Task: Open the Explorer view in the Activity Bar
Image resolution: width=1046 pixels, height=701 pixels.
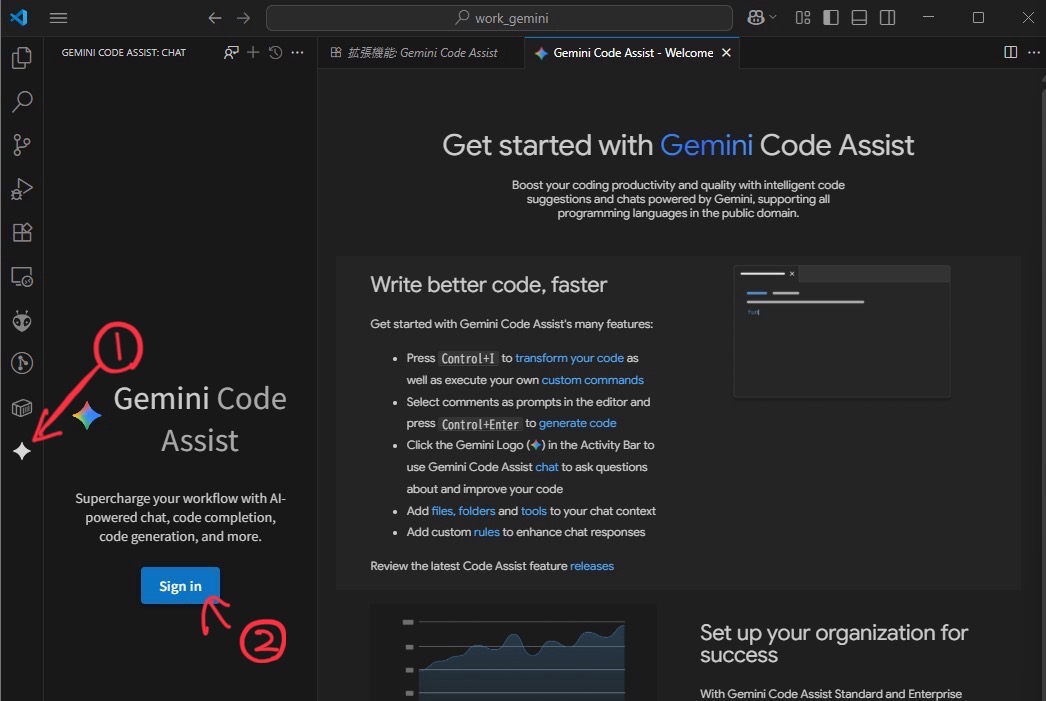Action: pyautogui.click(x=22, y=57)
